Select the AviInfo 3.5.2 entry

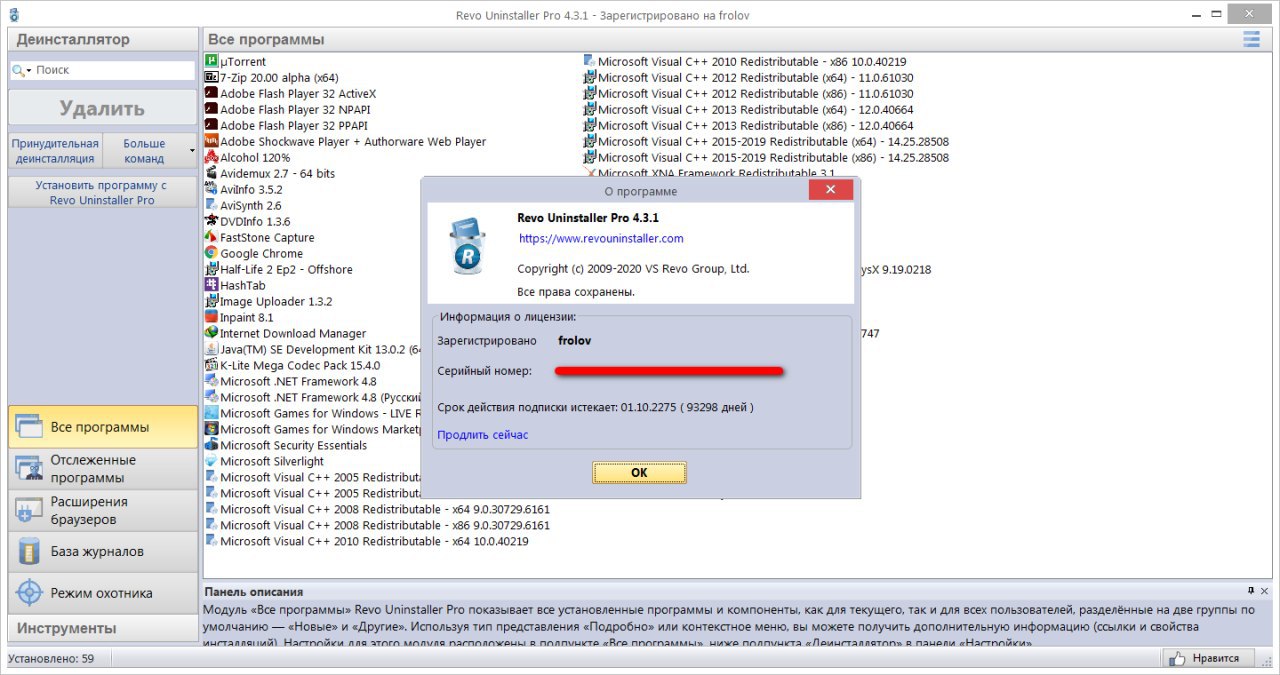click(x=244, y=189)
